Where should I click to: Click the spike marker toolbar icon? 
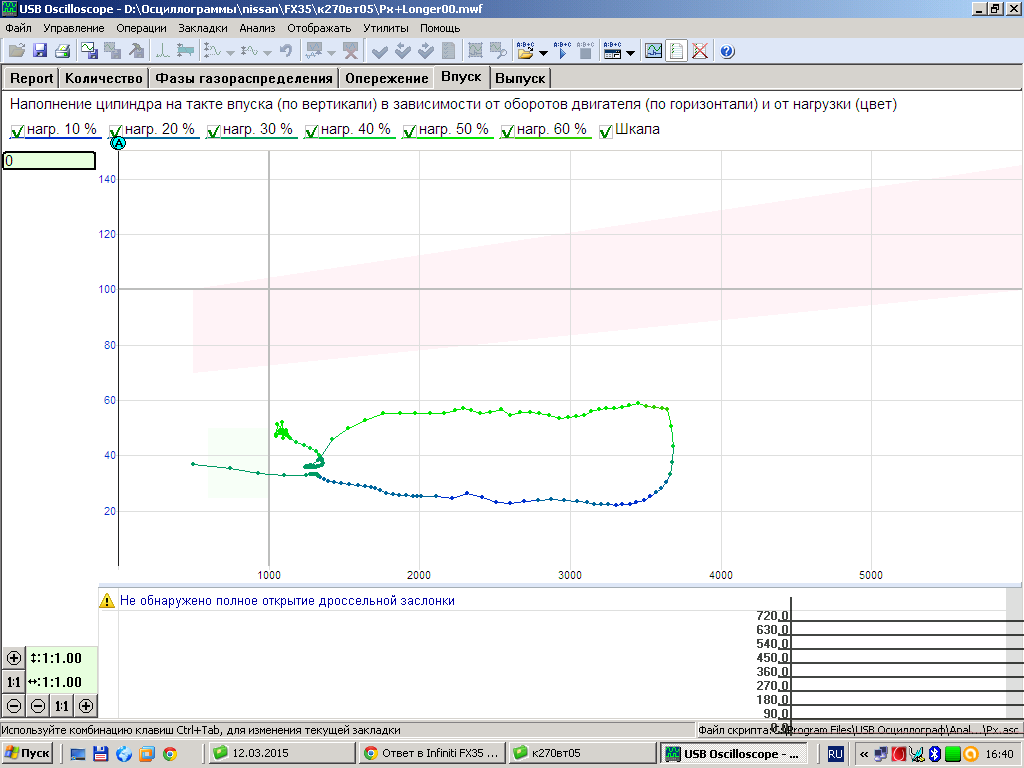coord(162,51)
